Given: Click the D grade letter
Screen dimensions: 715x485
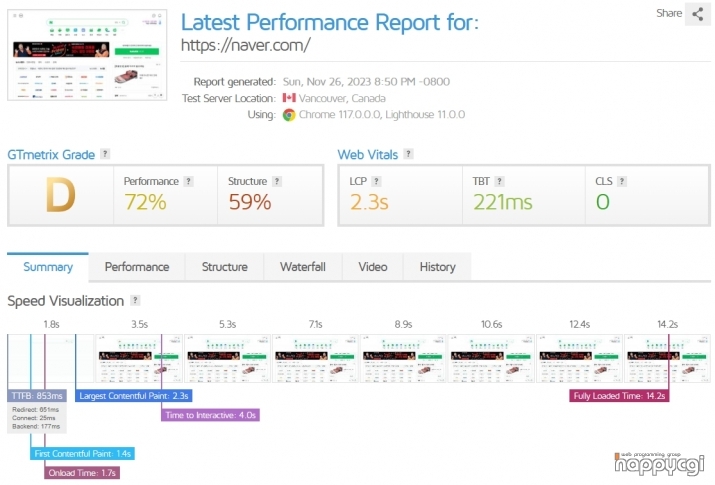Looking at the screenshot, I should click(x=61, y=195).
